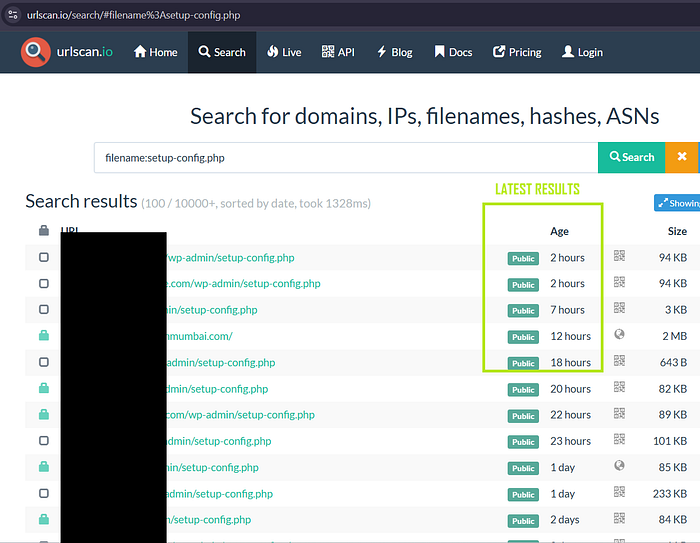Focus the filename:setup-config.php search field
Image resolution: width=700 pixels, height=543 pixels.
tap(345, 157)
